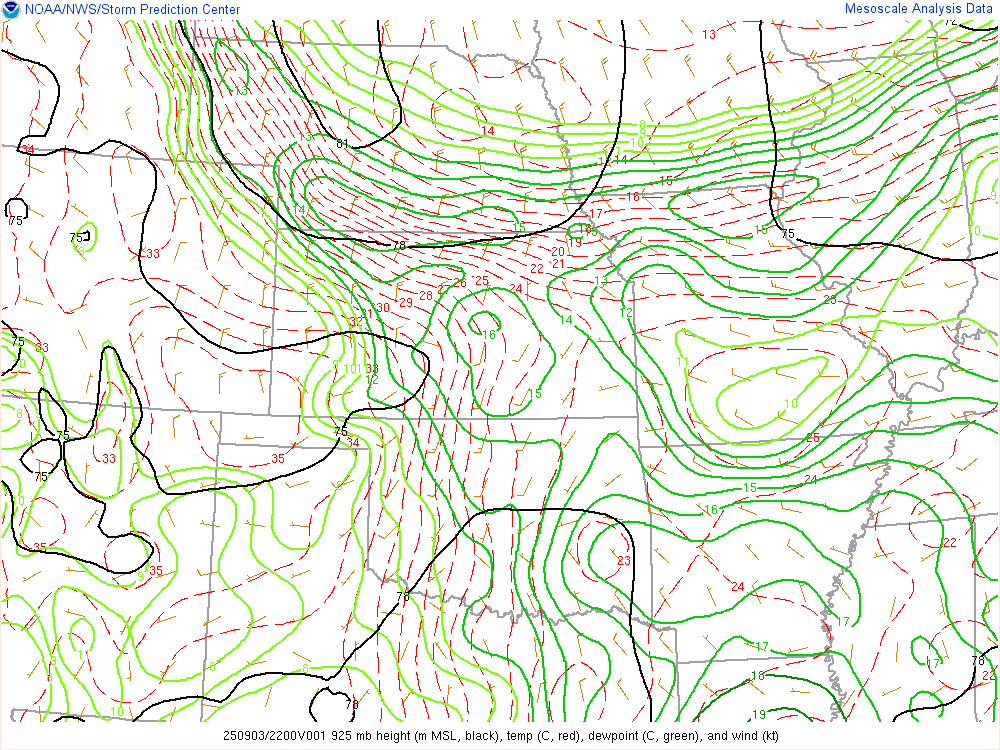Screen dimensions: 1000x750
Task: Click green 16 label inside small closed contour
Action: 489,334
